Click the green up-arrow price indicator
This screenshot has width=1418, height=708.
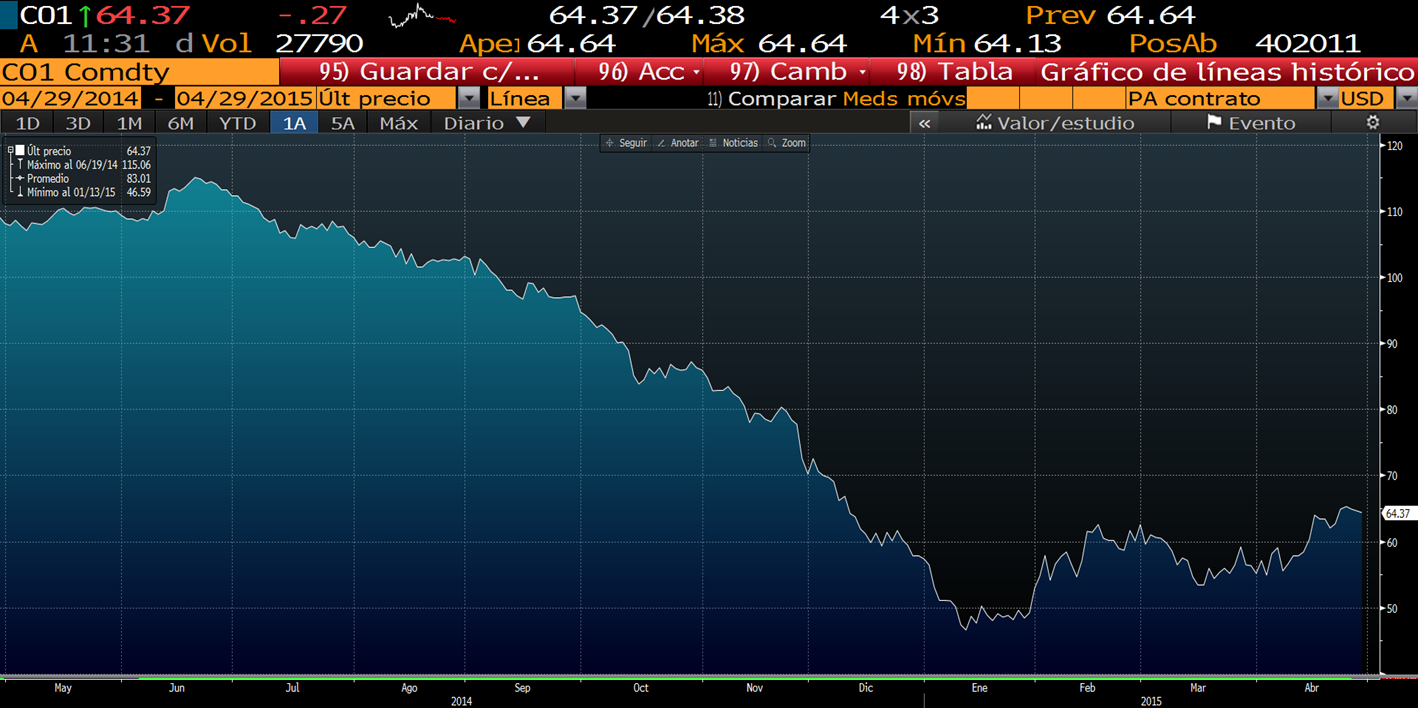point(85,16)
